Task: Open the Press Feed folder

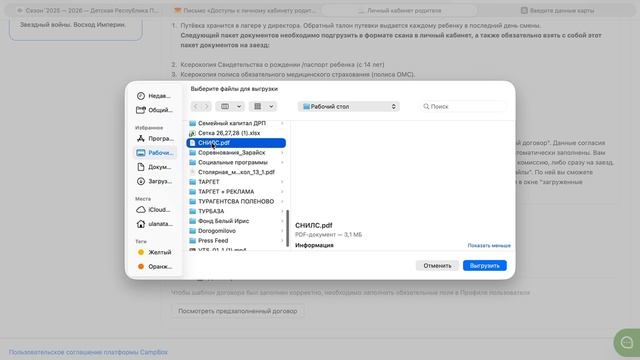Action: (236, 241)
